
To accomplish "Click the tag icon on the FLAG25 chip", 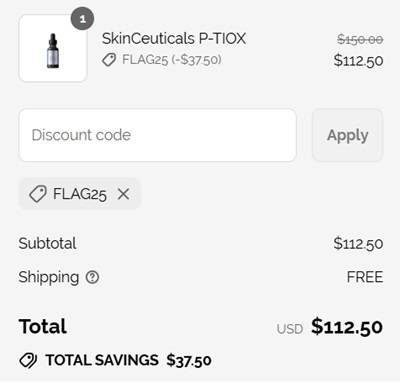I will [x=37, y=194].
